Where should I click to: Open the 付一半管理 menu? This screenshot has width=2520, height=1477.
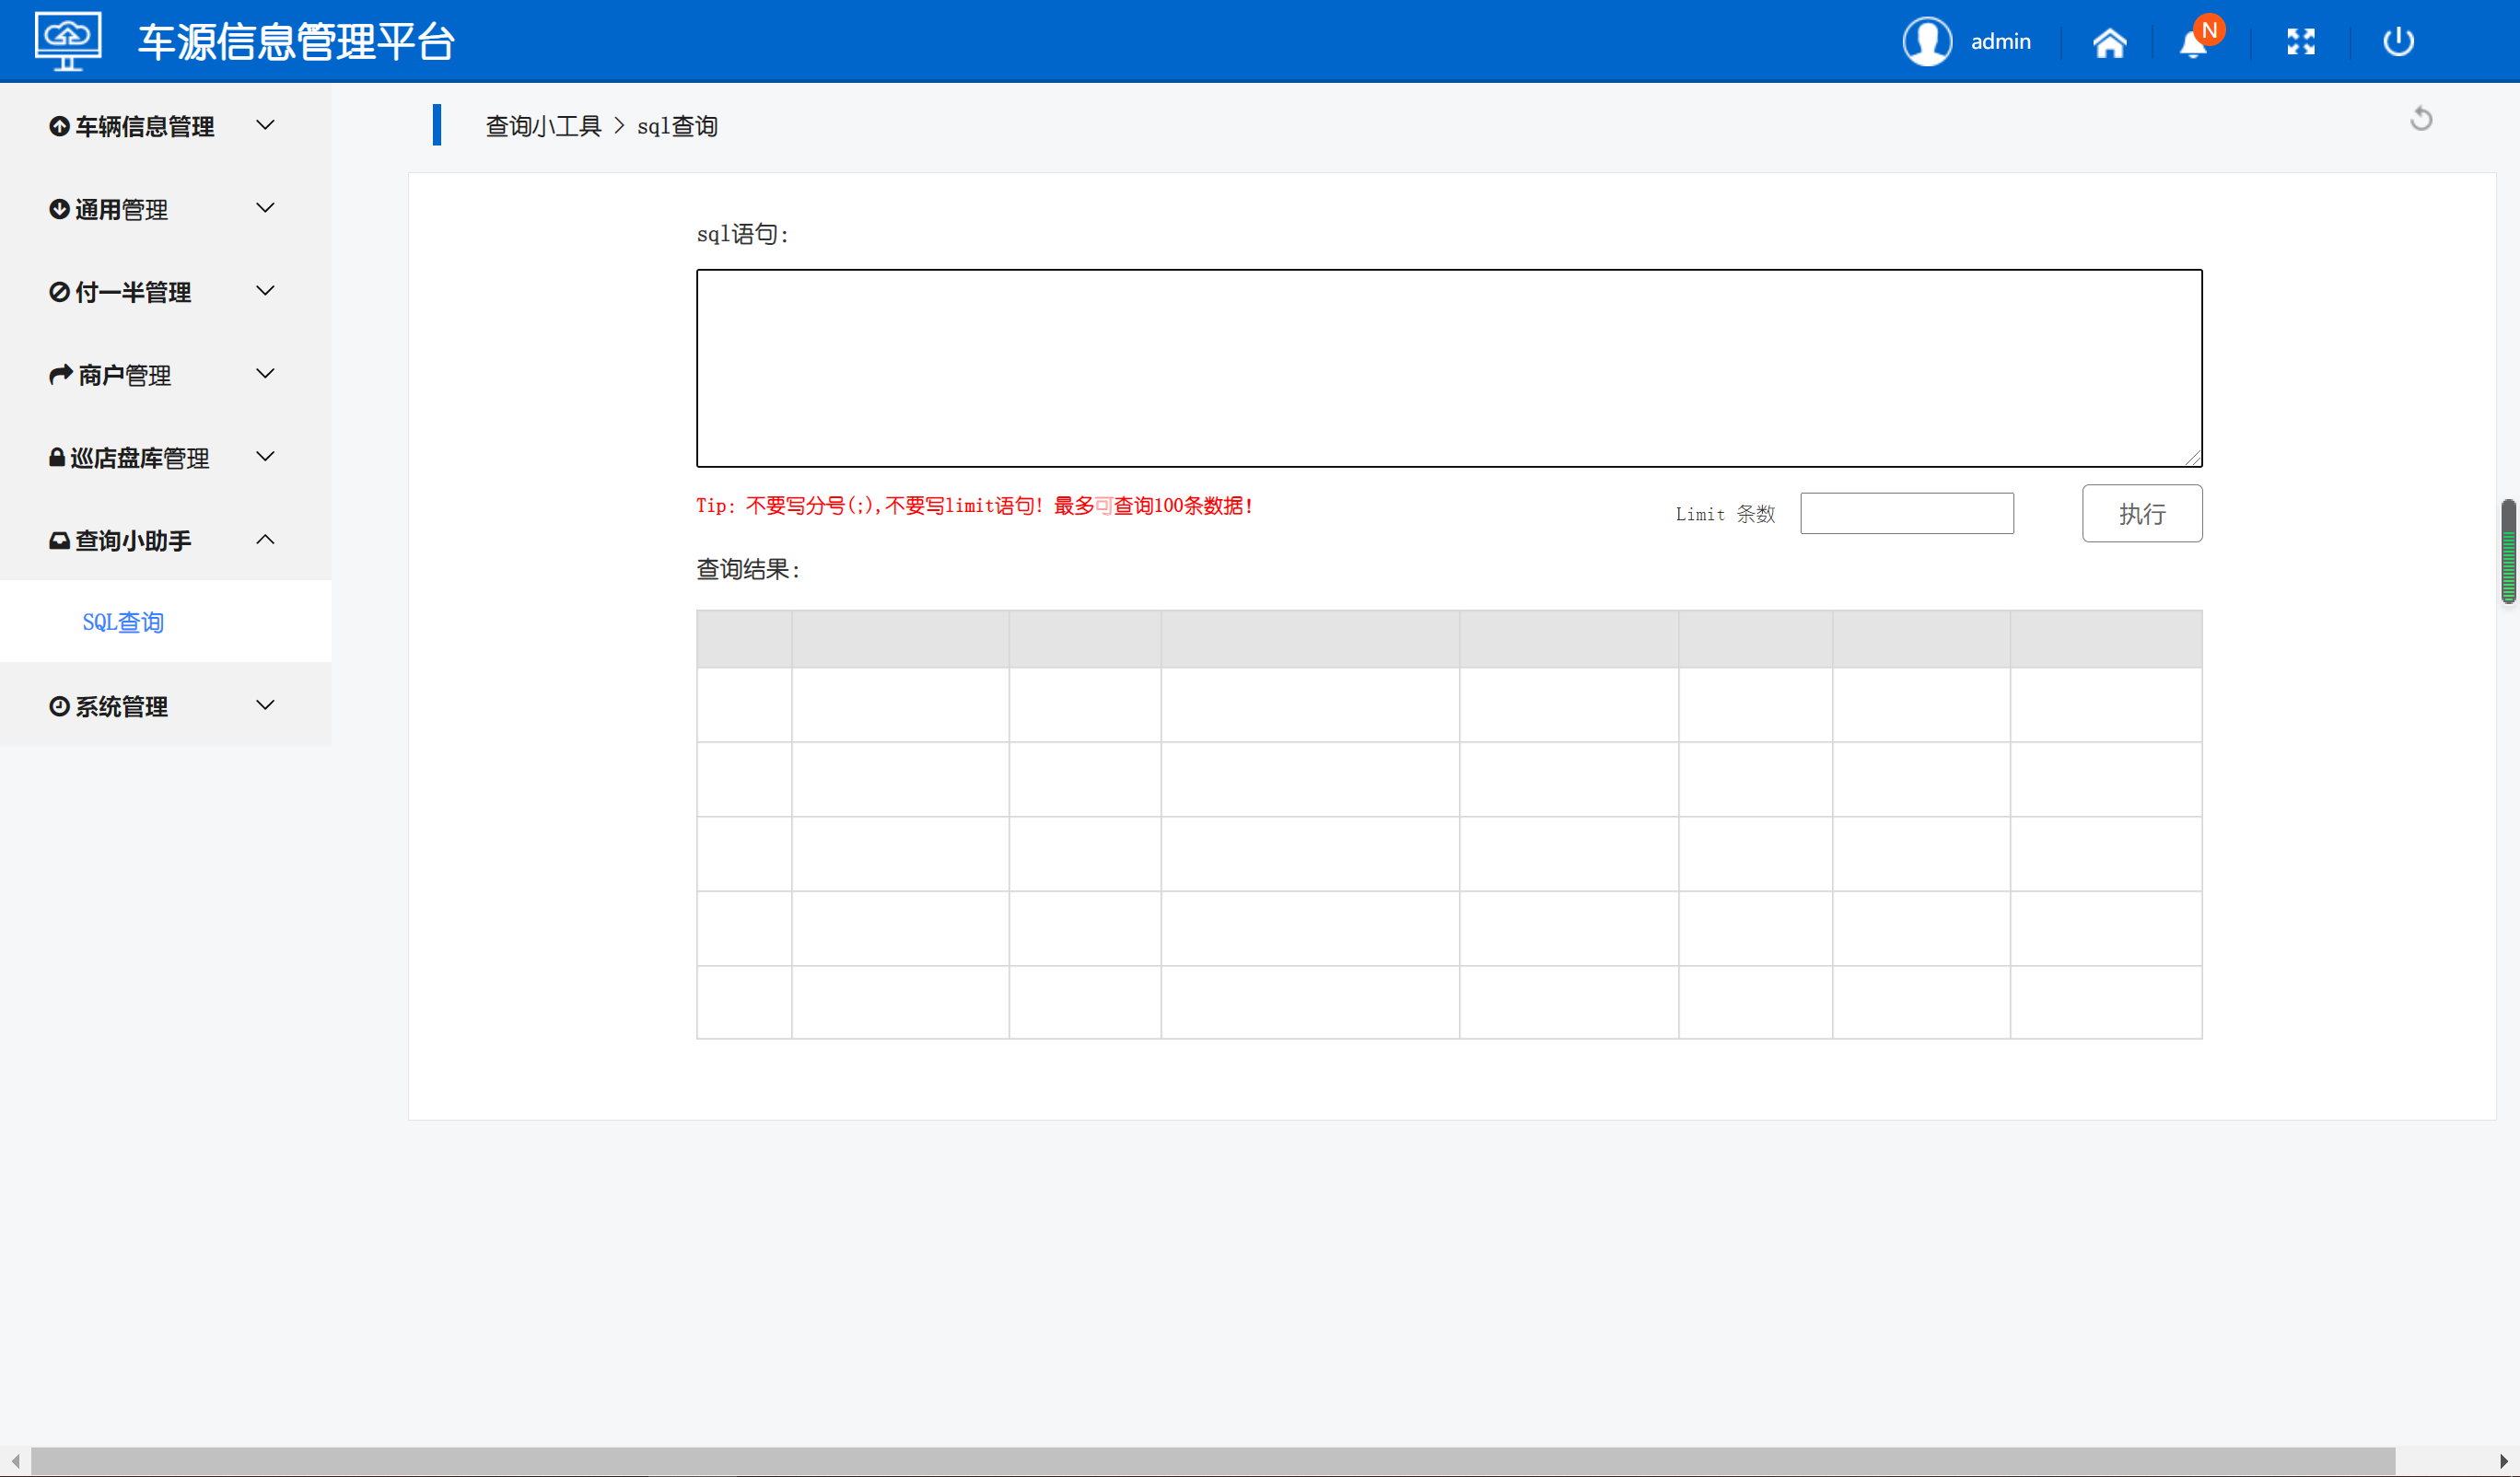(165, 292)
